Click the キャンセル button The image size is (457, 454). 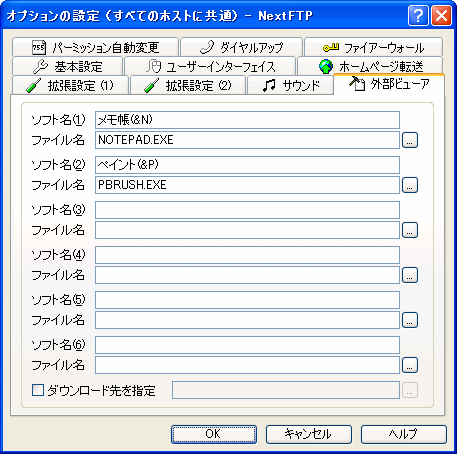coord(309,434)
